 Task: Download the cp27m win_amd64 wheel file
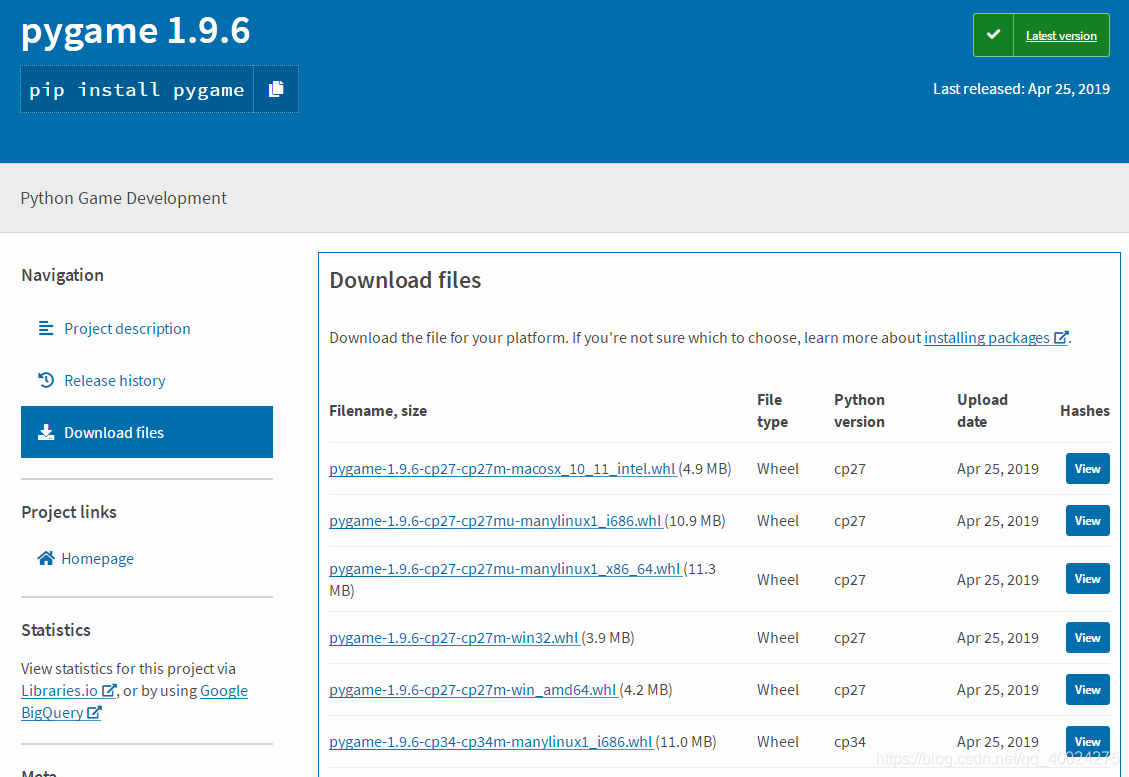[x=473, y=690]
